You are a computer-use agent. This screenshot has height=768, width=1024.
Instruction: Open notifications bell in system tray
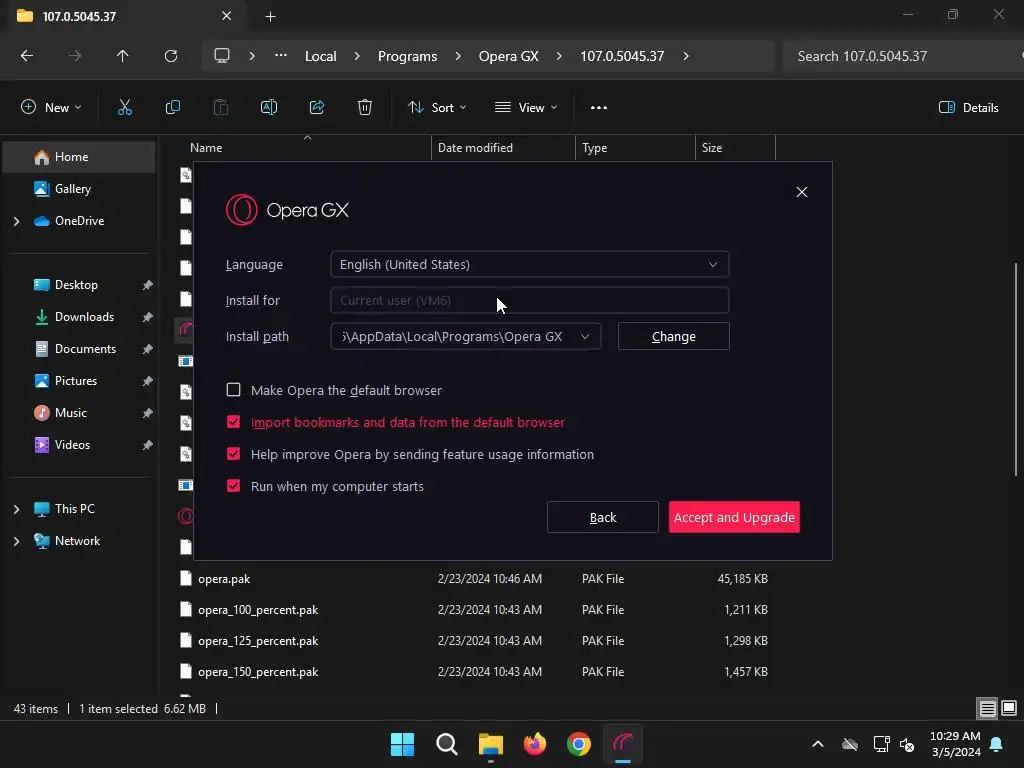pyautogui.click(x=997, y=744)
